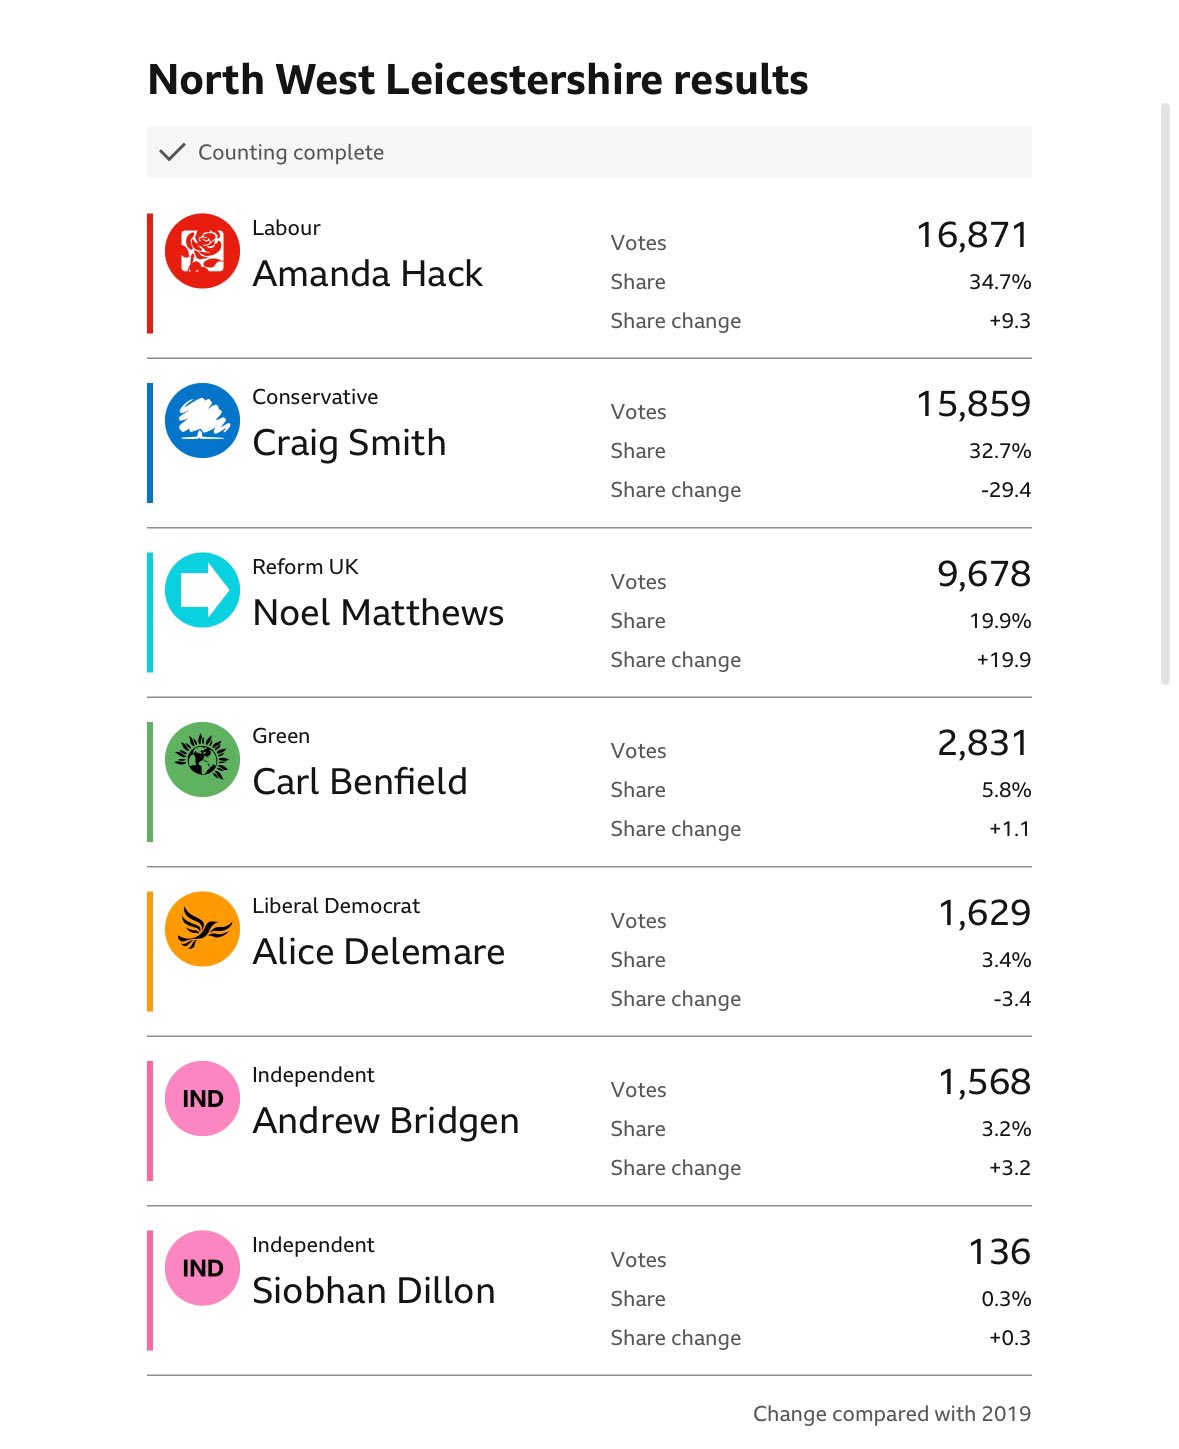Image resolution: width=1179 pixels, height=1449 pixels.
Task: Click Carl Benfield candidate name
Action: click(x=360, y=782)
